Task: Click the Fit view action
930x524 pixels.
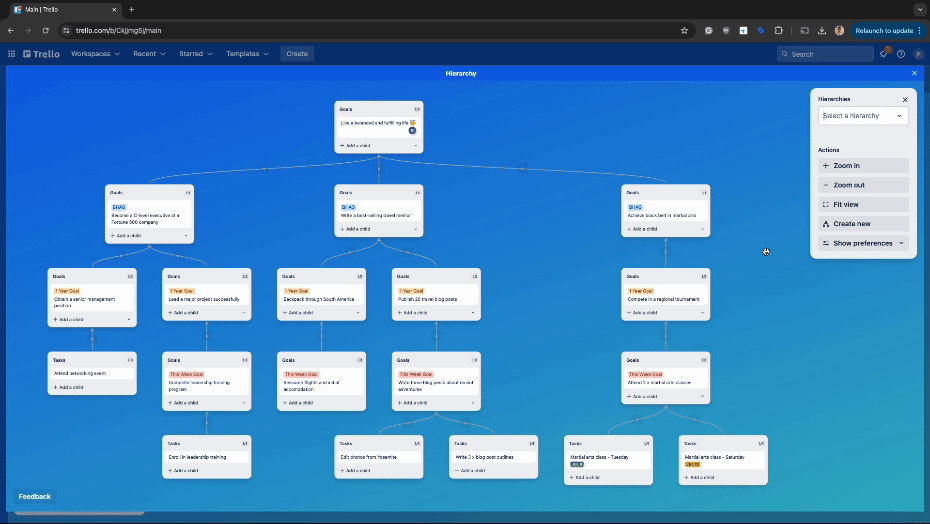Action: pos(863,204)
